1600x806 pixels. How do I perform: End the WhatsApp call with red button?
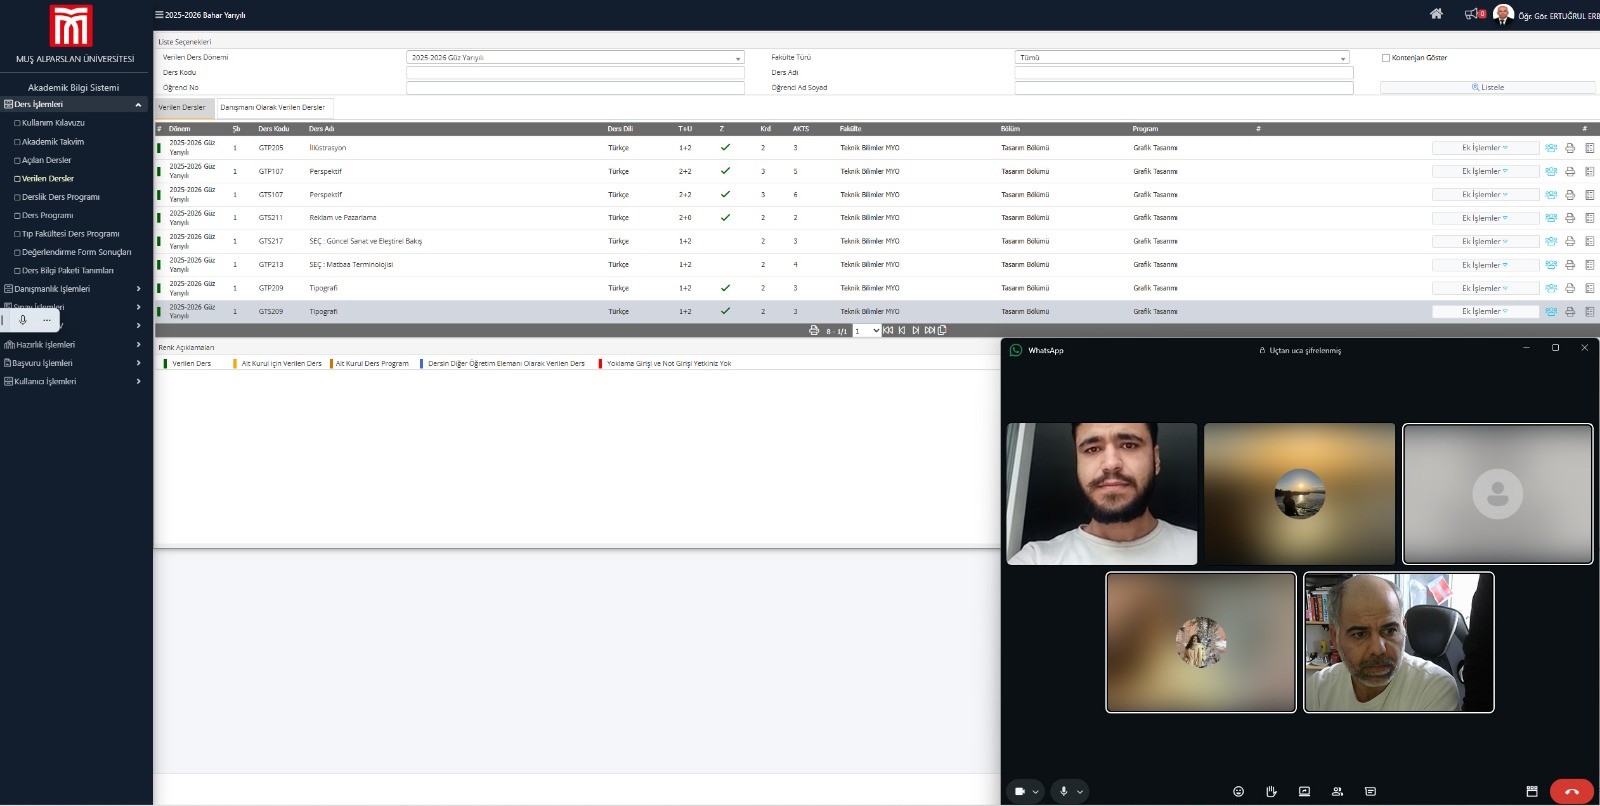coord(1571,791)
